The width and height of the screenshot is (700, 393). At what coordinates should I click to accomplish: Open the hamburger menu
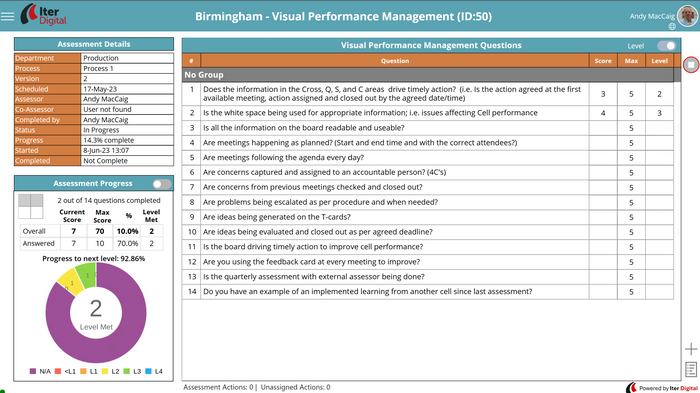pos(8,17)
